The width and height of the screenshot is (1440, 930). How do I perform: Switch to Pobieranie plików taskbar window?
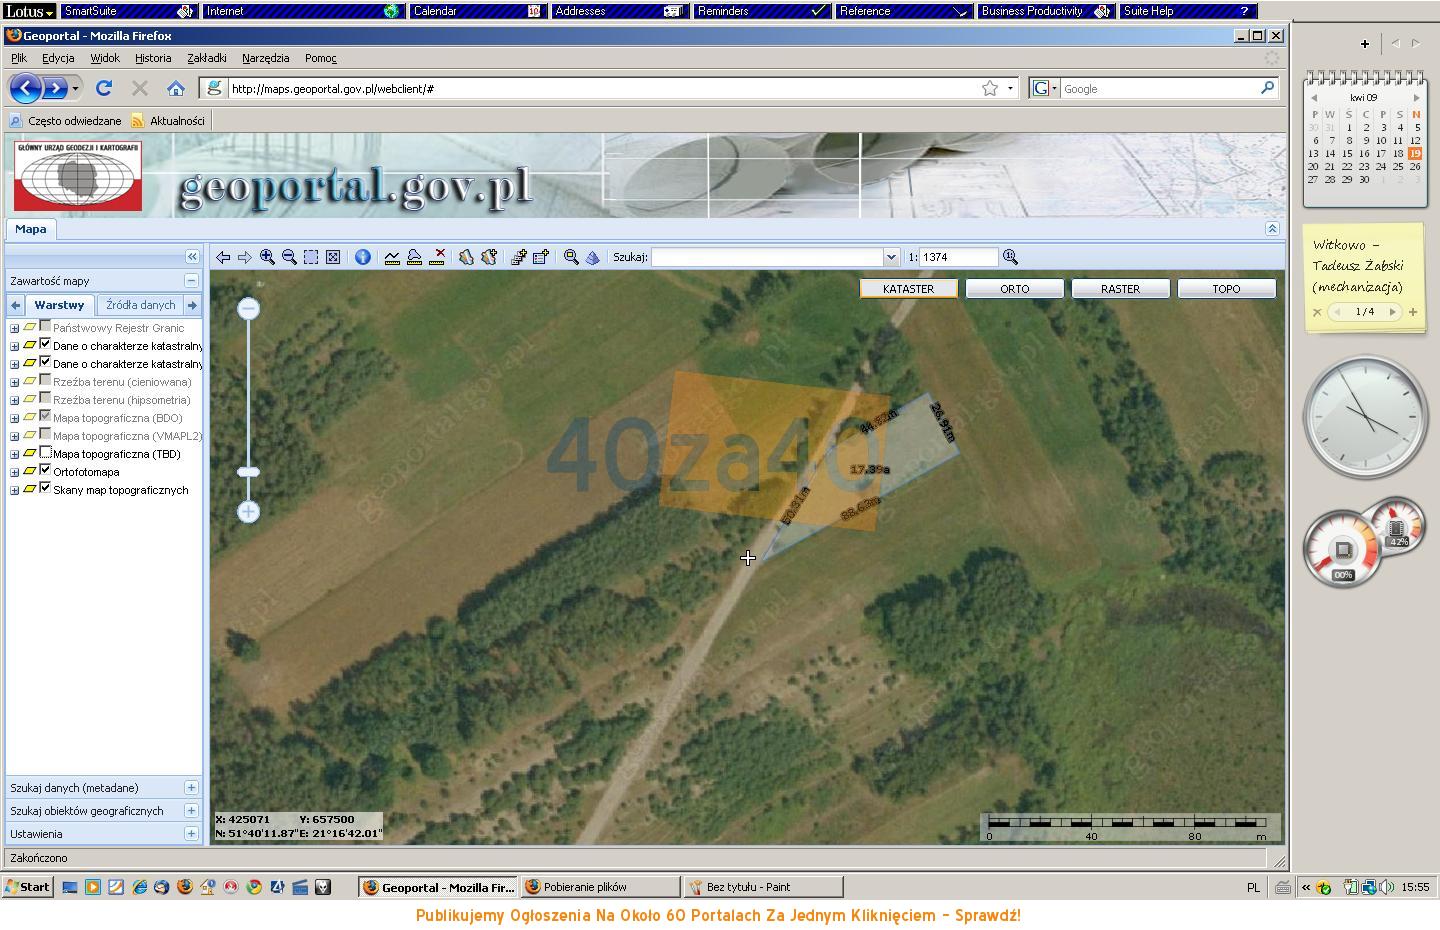click(600, 886)
